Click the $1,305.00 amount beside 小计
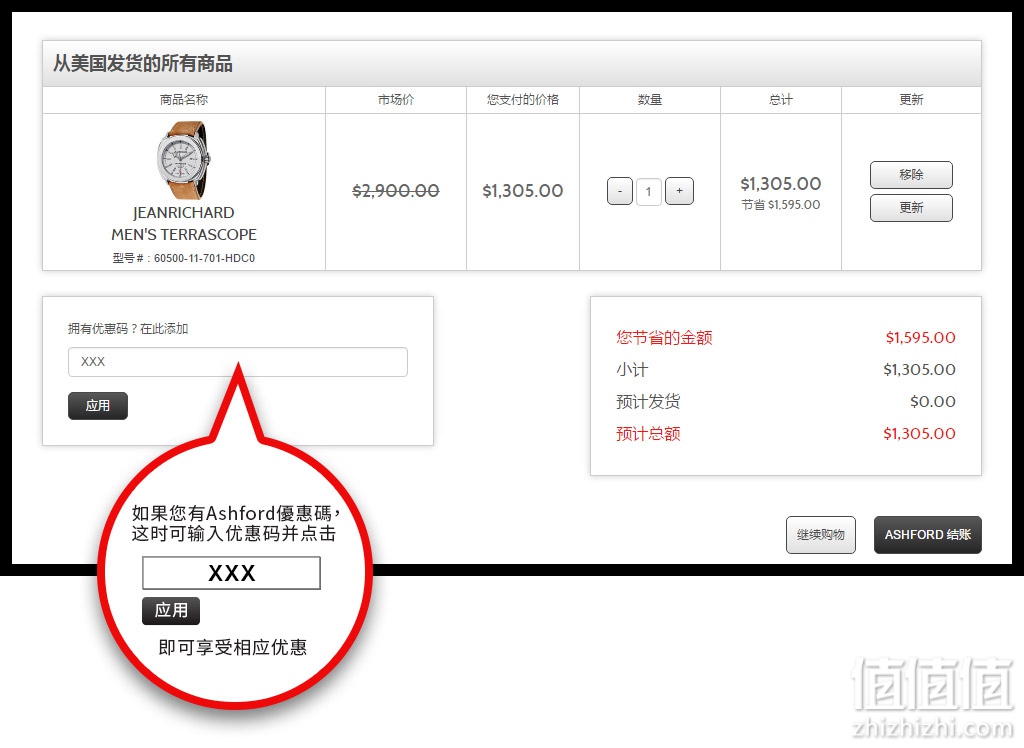 920,370
